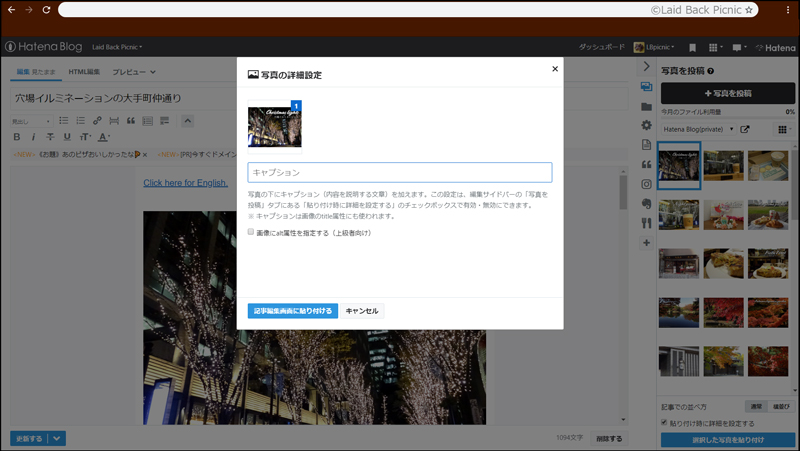Open the Hatena logo link at right
Image resolution: width=800 pixels, height=451 pixels.
[x=776, y=47]
